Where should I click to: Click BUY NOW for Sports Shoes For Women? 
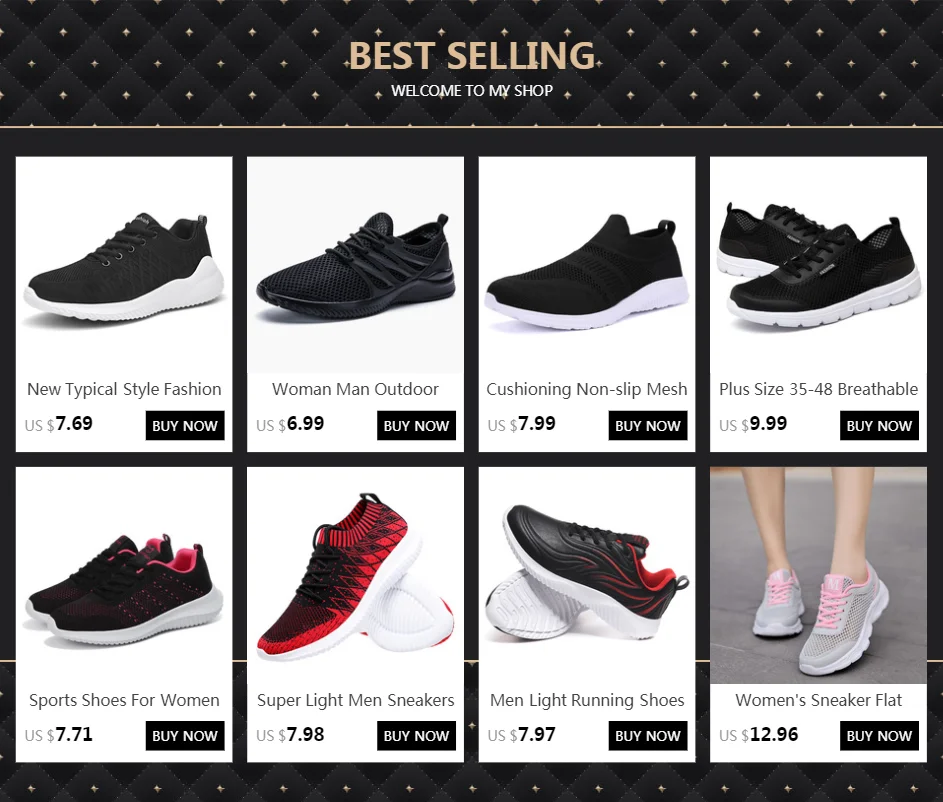point(185,736)
